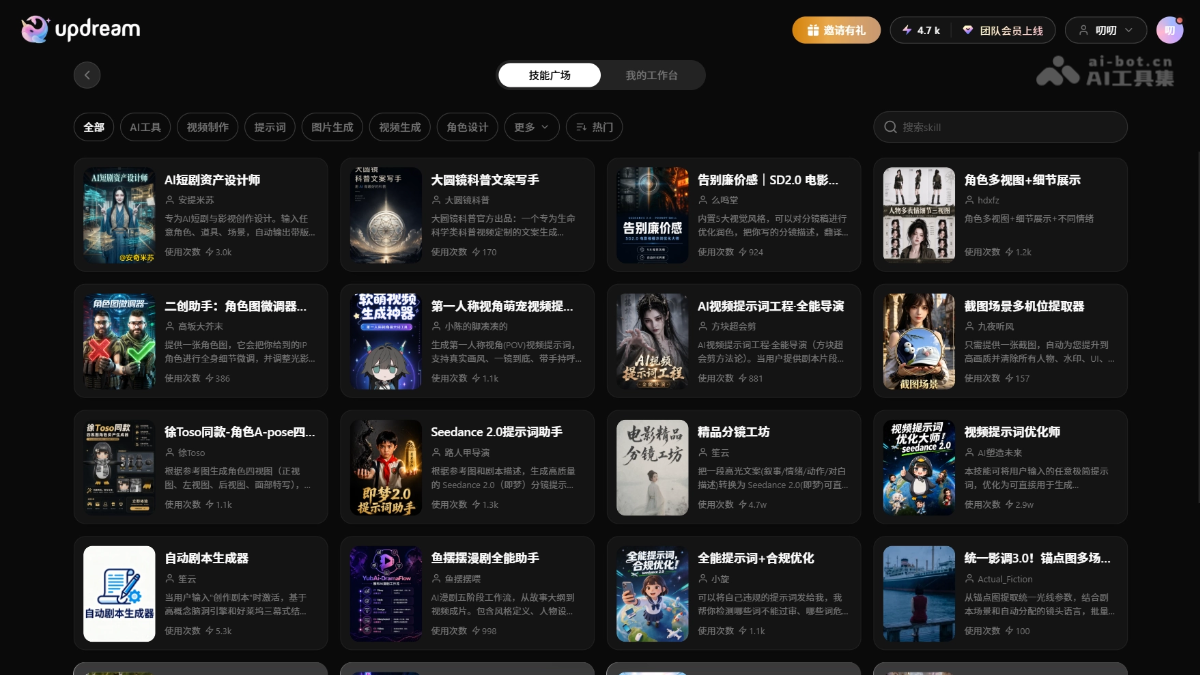Image resolution: width=1200 pixels, height=675 pixels.
Task: Click the 使用次数 4.7w usage count
Action: tap(732, 504)
